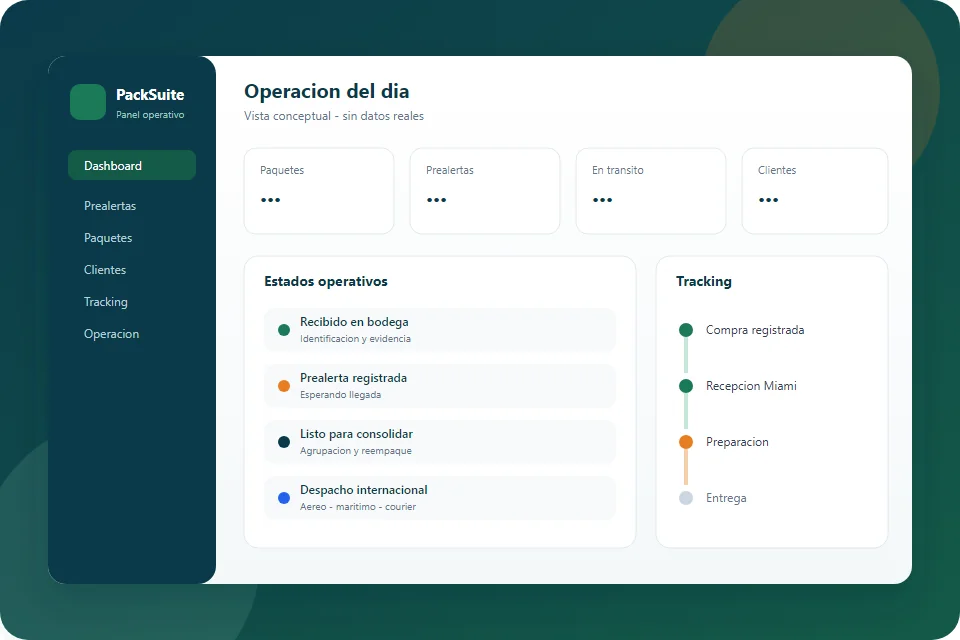Click the Esperando llegada text
This screenshot has width=960, height=640.
coord(340,395)
